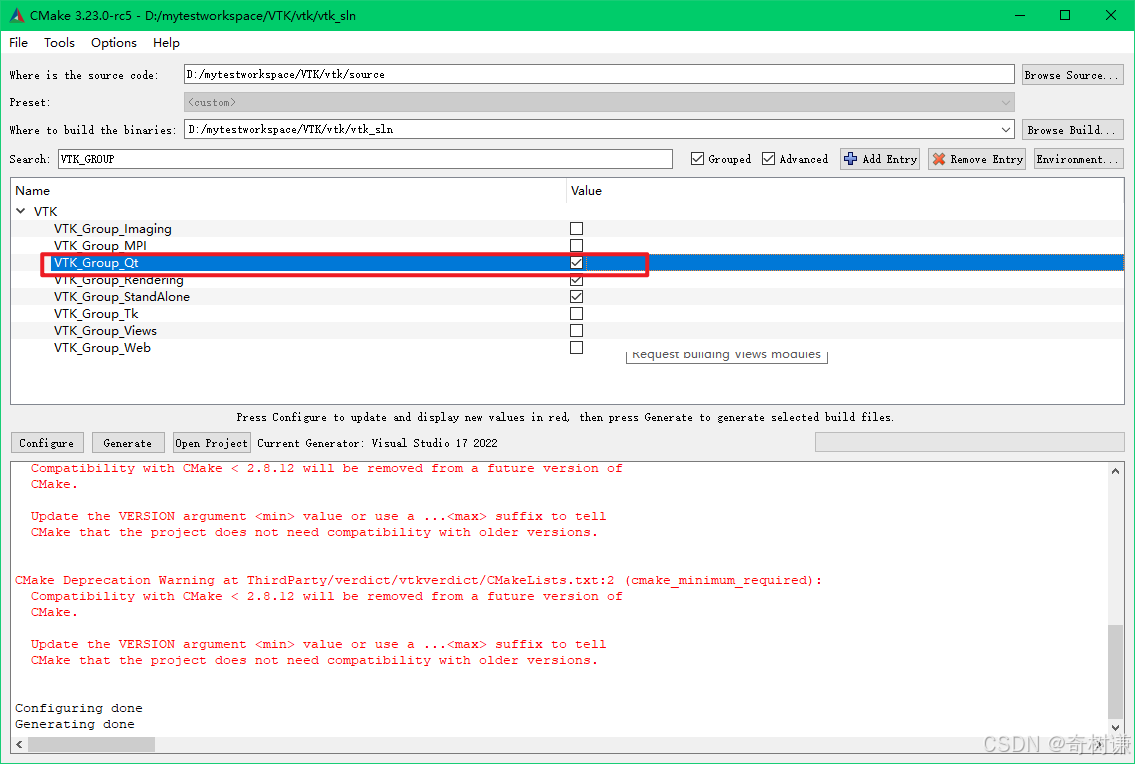Screen dimensions: 1135x764
Task: Select the VTK_Group_Views row name
Action: pos(106,331)
